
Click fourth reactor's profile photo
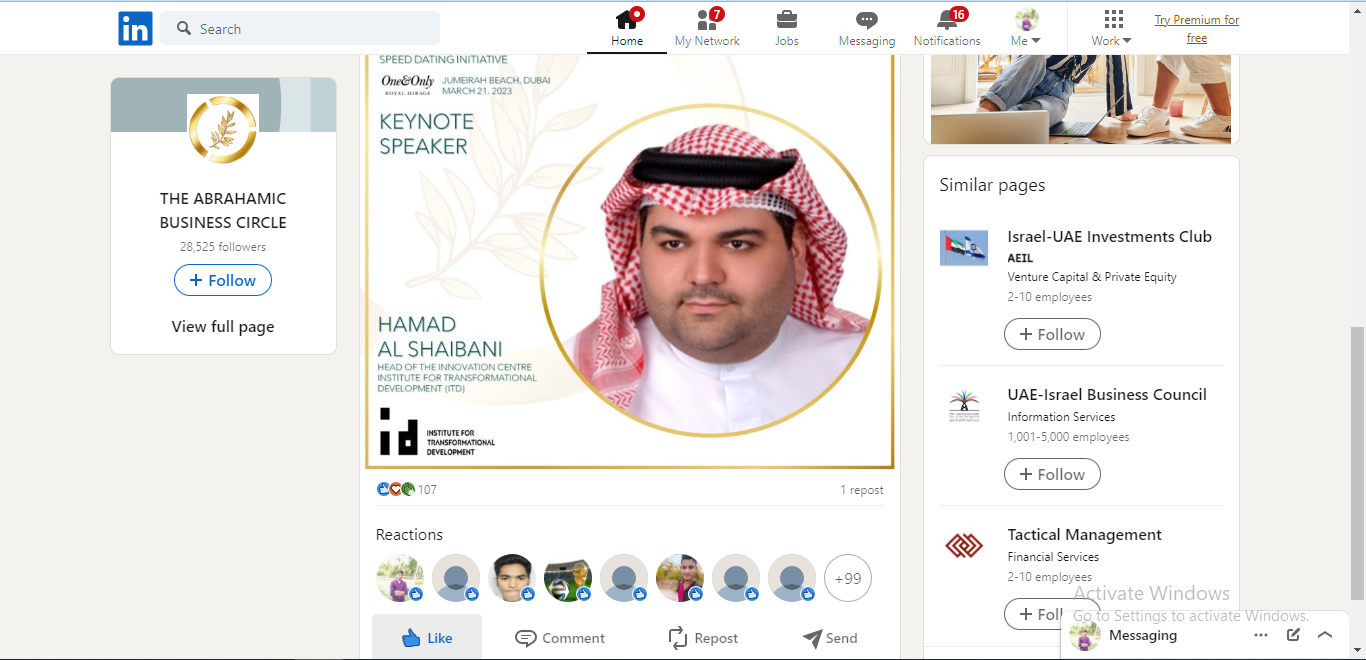(568, 578)
